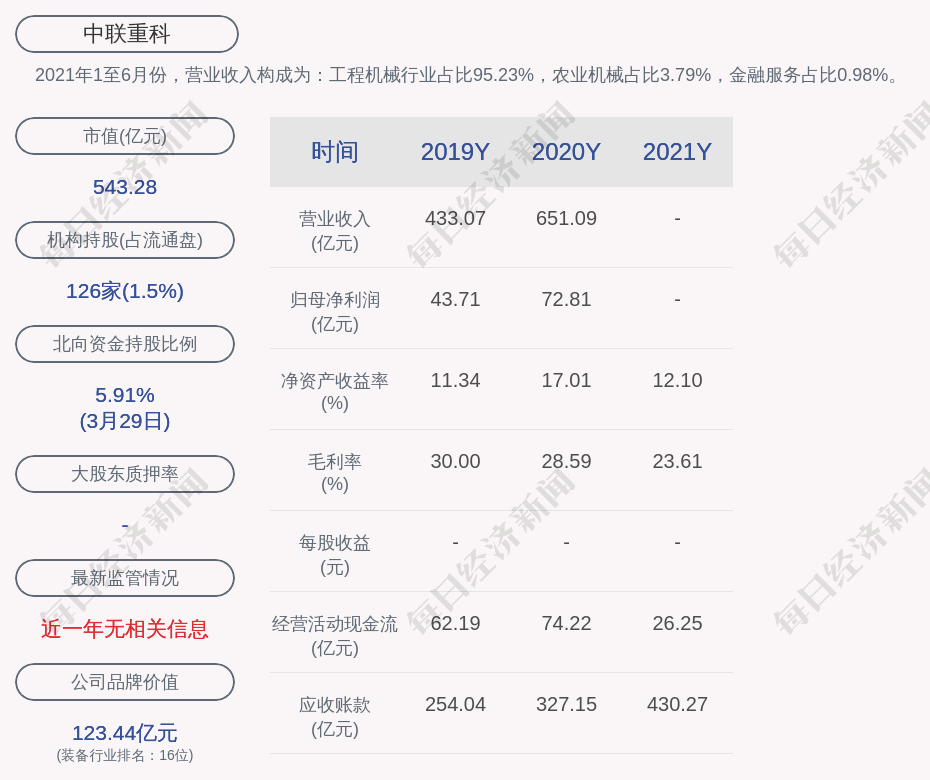This screenshot has height=780, width=930.
Task: Click the 2021Y receivables value 430.27
Action: pyautogui.click(x=677, y=704)
